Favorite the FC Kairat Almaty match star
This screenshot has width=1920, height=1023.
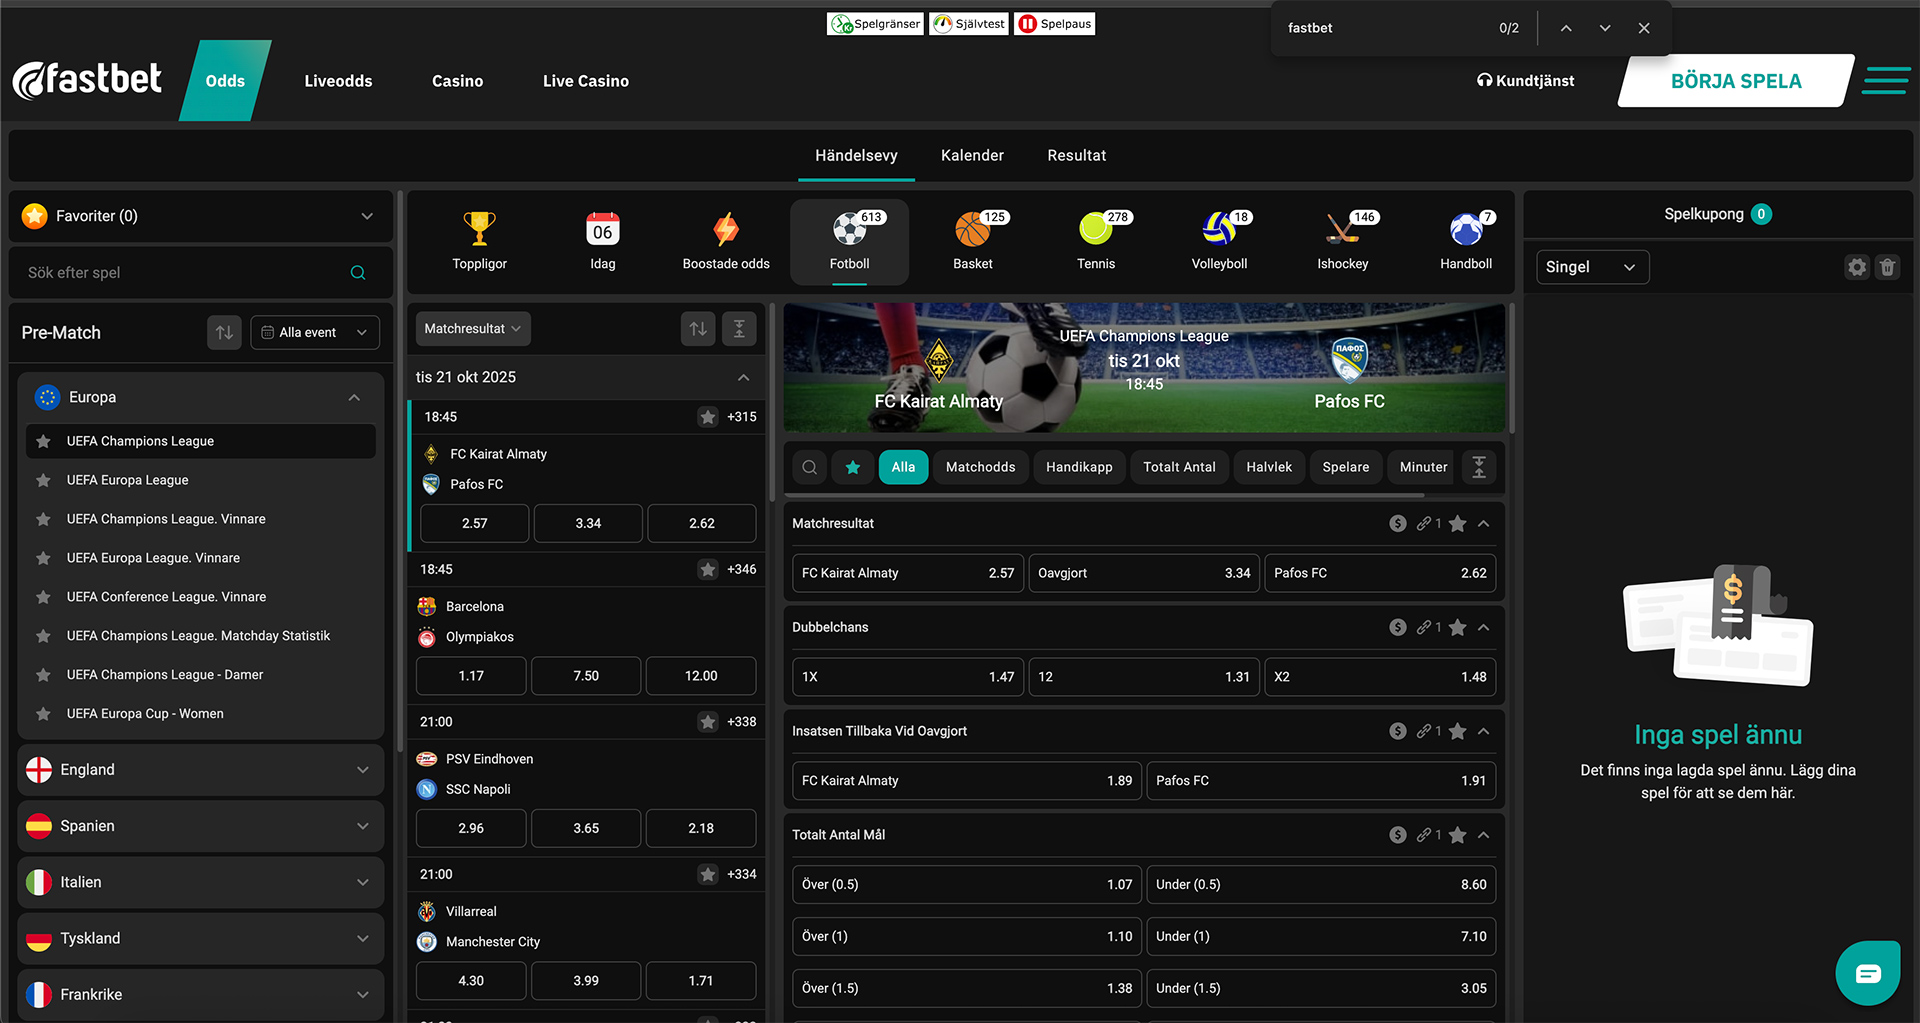pyautogui.click(x=710, y=417)
